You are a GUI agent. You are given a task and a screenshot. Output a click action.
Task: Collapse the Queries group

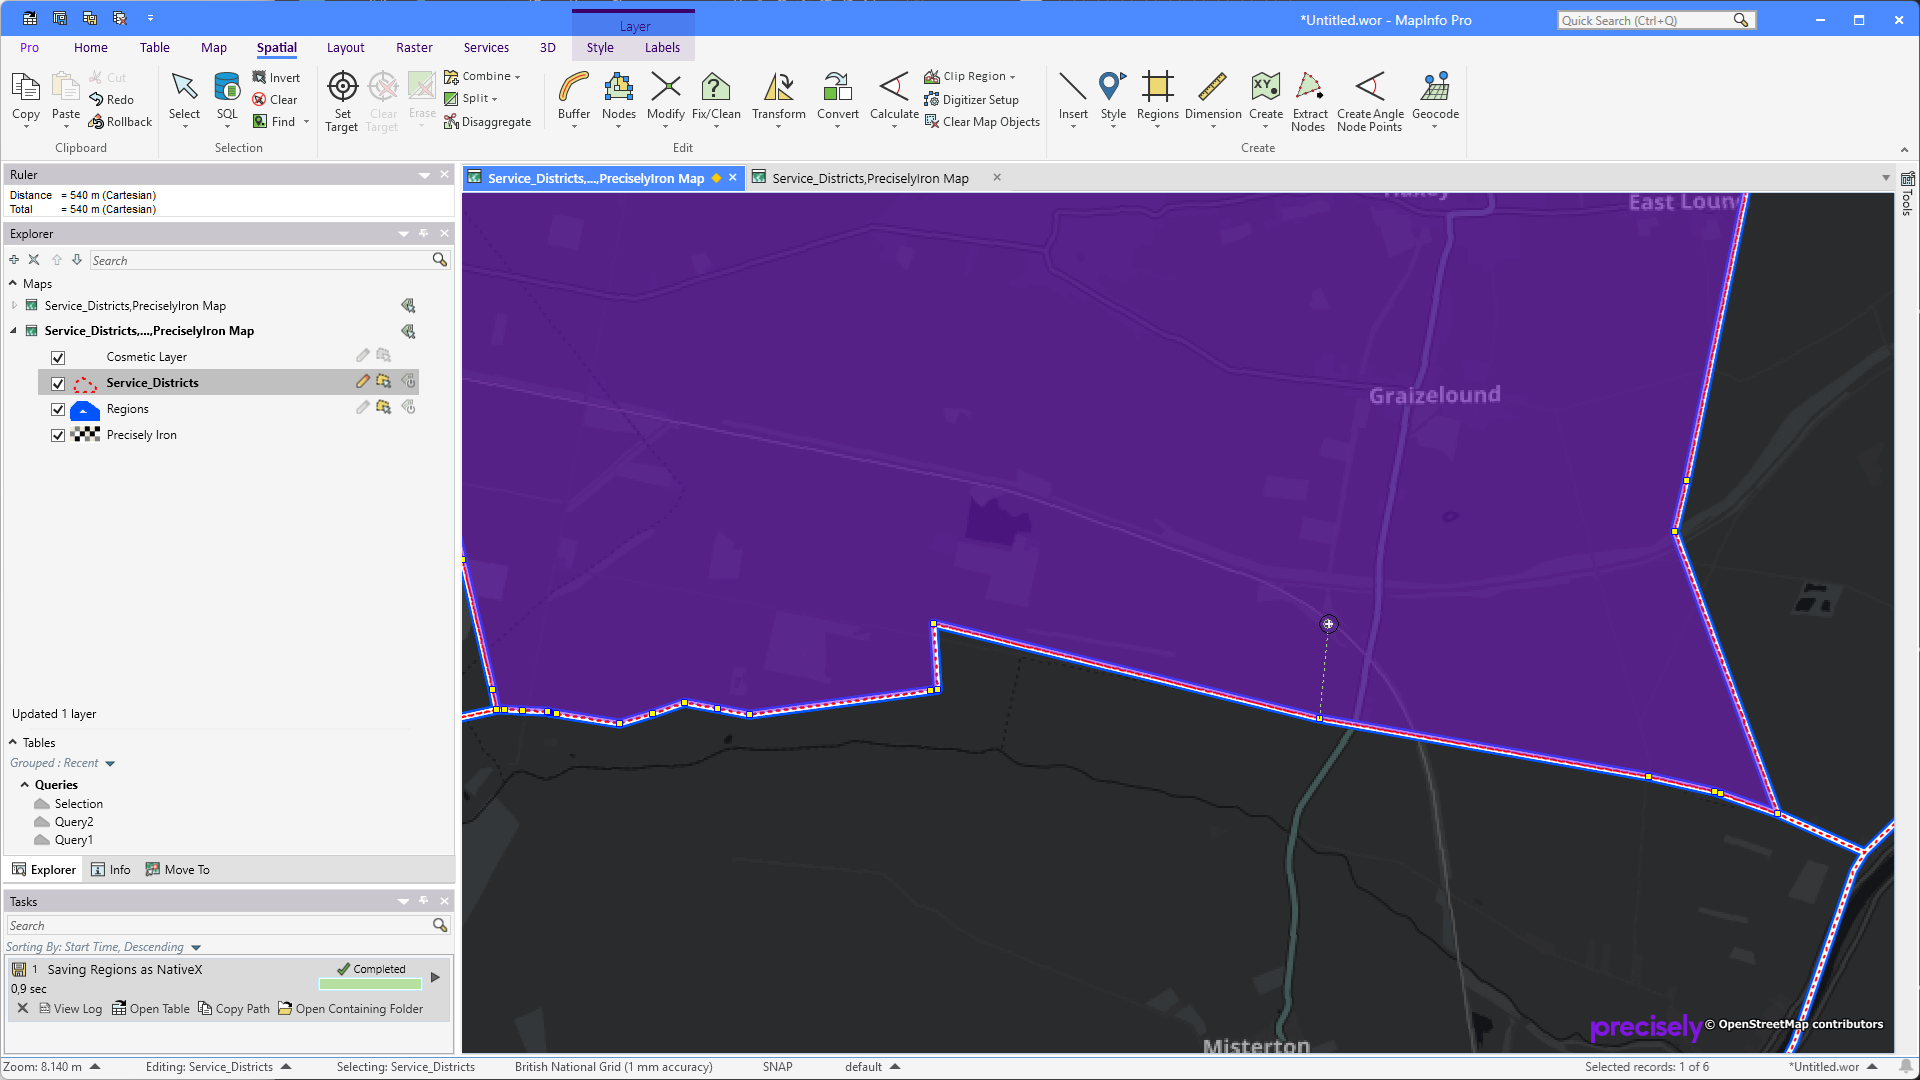click(x=25, y=785)
